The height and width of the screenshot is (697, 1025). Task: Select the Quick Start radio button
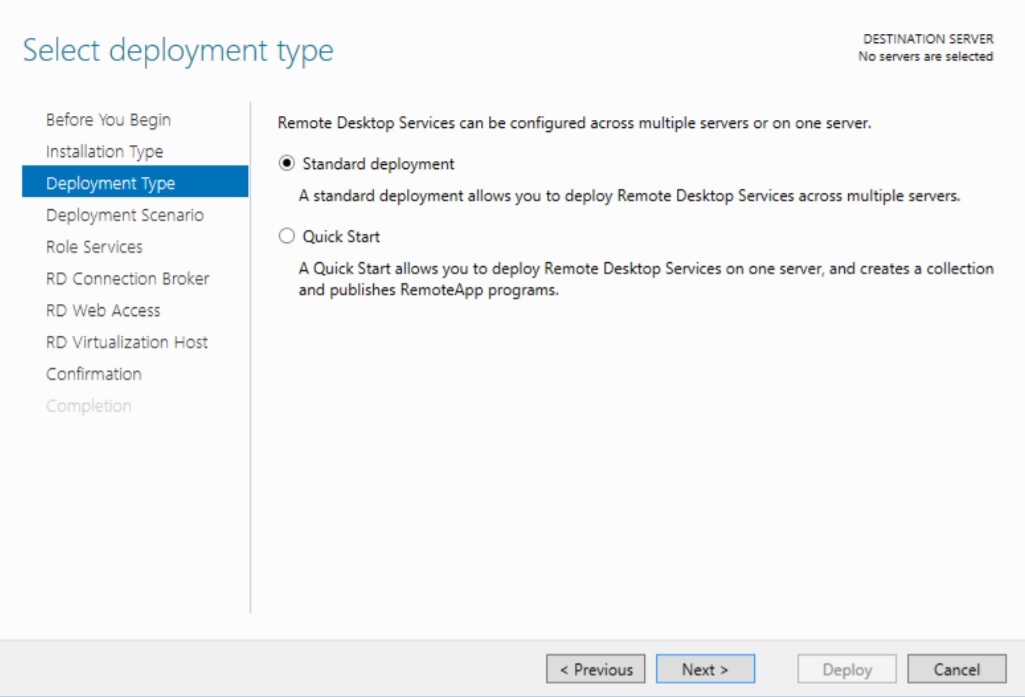click(x=286, y=236)
